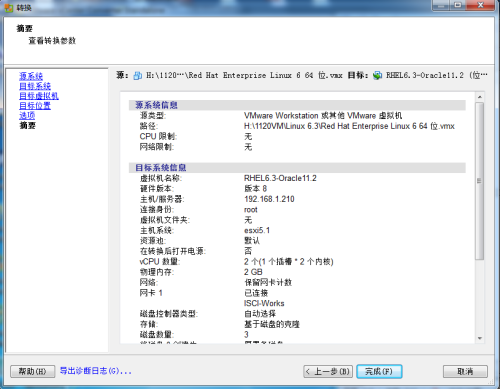500x389 pixels.
Task: Click the 在转换后打开电源 label
Action: coord(173,251)
